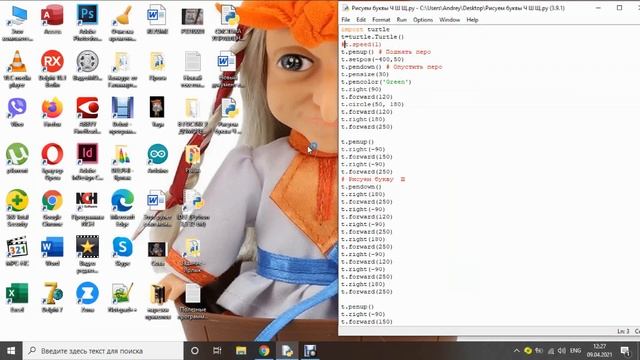This screenshot has width=640, height=360.
Task: Open the clock and date flyout
Action: click(x=599, y=351)
